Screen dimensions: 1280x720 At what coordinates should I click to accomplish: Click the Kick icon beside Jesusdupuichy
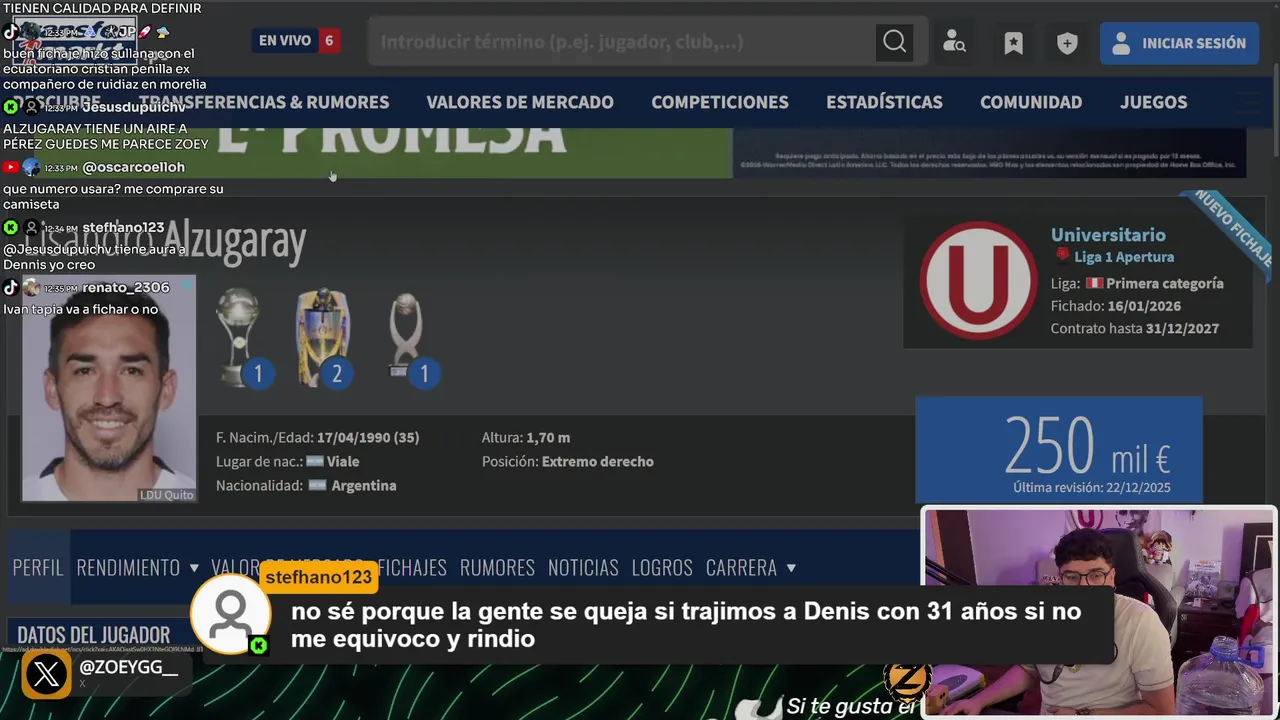(x=11, y=107)
